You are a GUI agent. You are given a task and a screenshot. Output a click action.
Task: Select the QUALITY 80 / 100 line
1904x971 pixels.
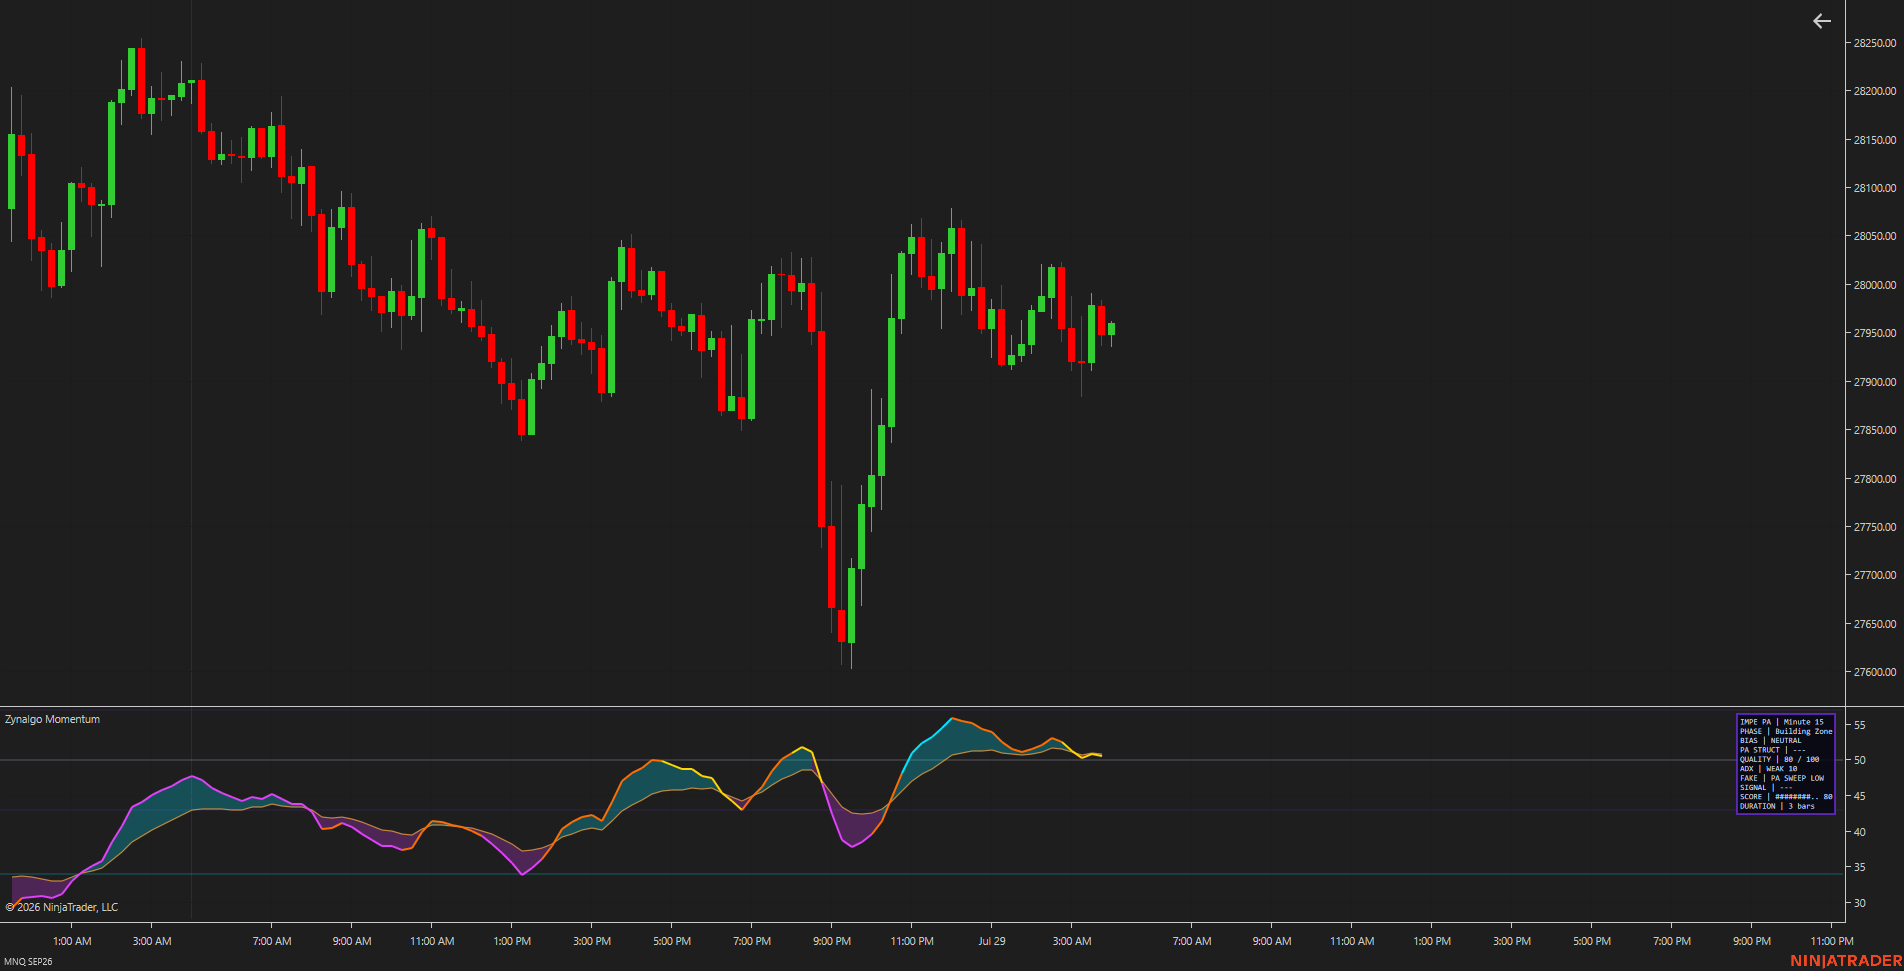(x=1779, y=759)
